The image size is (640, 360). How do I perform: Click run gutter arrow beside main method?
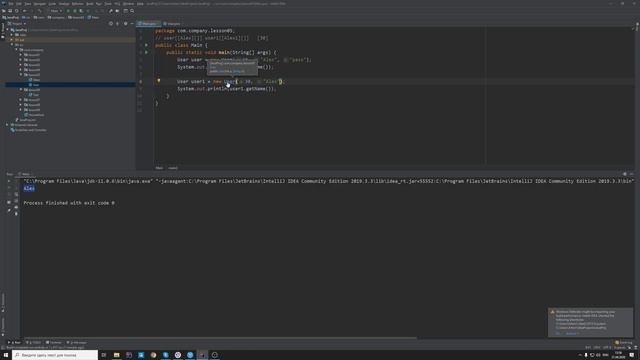147,52
